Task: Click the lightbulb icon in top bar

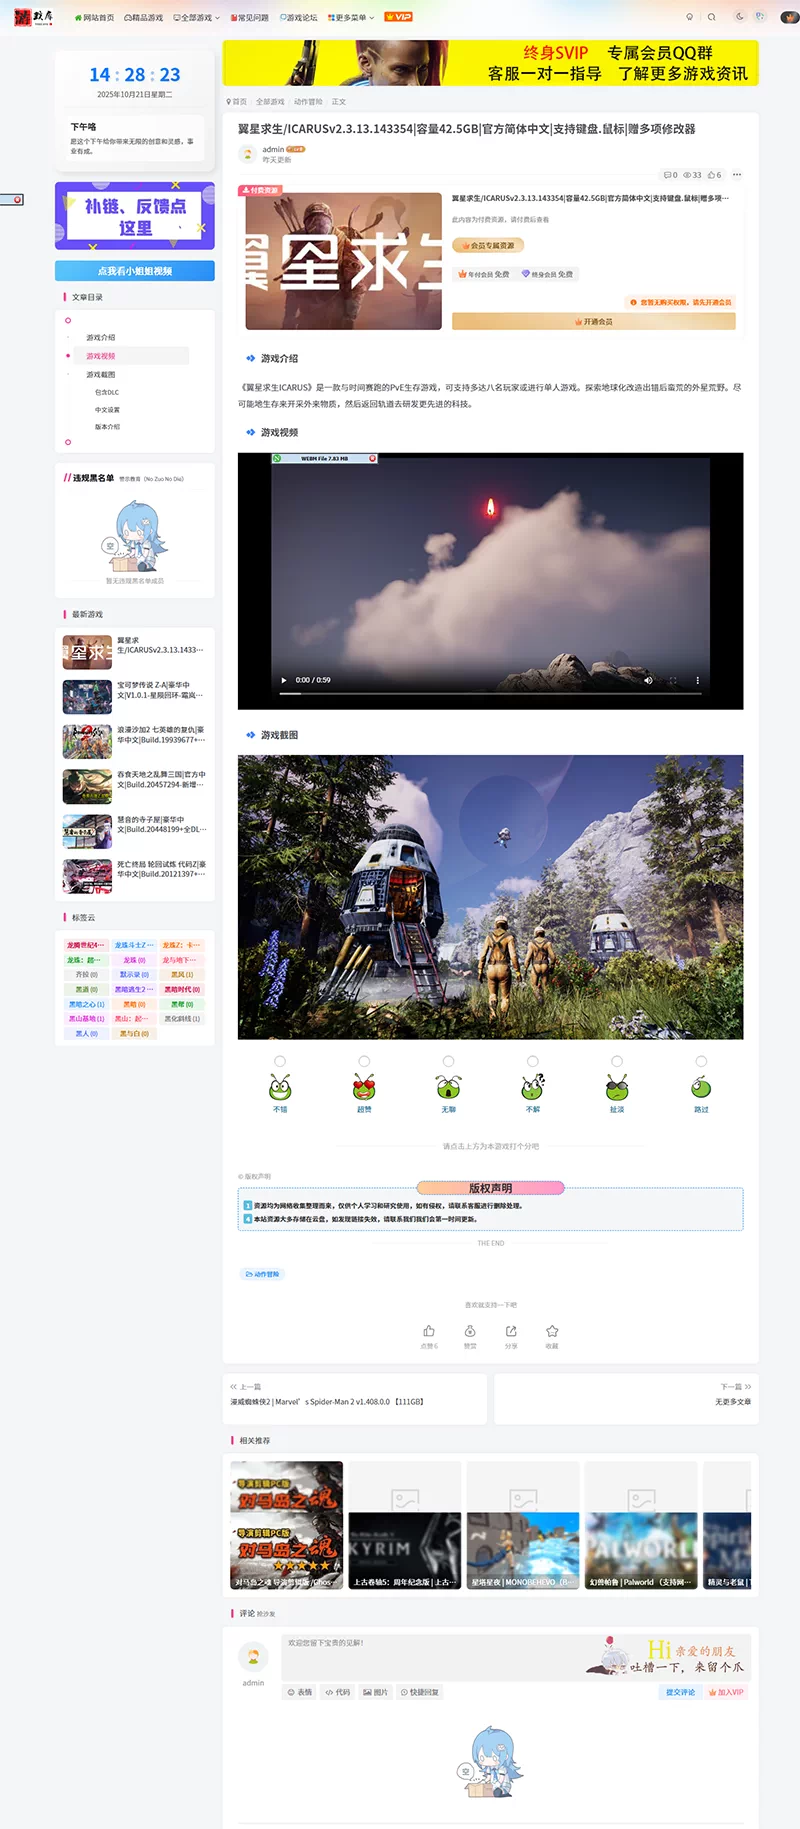Action: coord(689,17)
